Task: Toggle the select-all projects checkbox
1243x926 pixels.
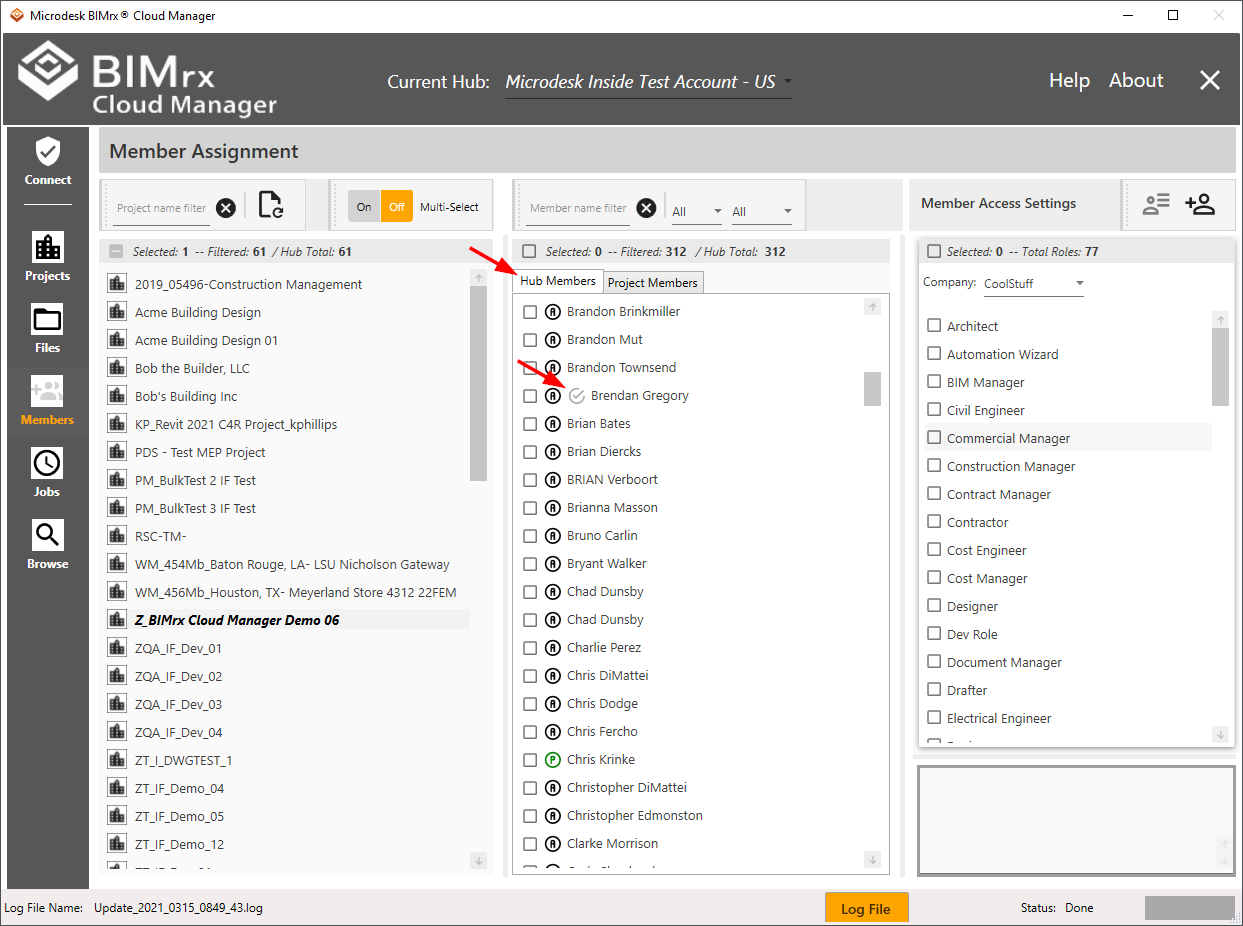Action: (116, 252)
